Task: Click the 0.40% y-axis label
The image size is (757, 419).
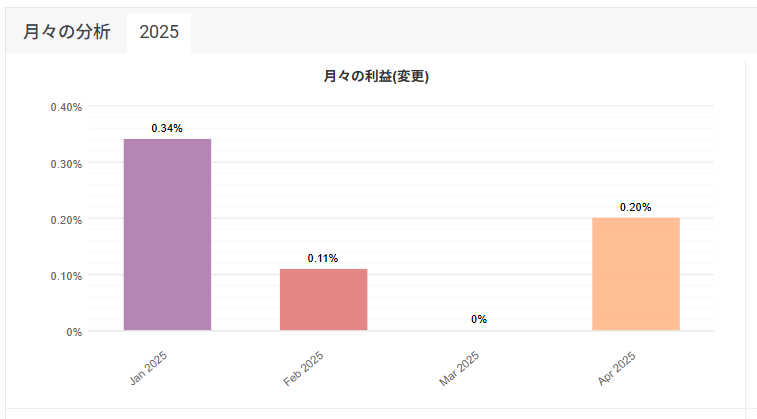Action: pyautogui.click(x=66, y=107)
